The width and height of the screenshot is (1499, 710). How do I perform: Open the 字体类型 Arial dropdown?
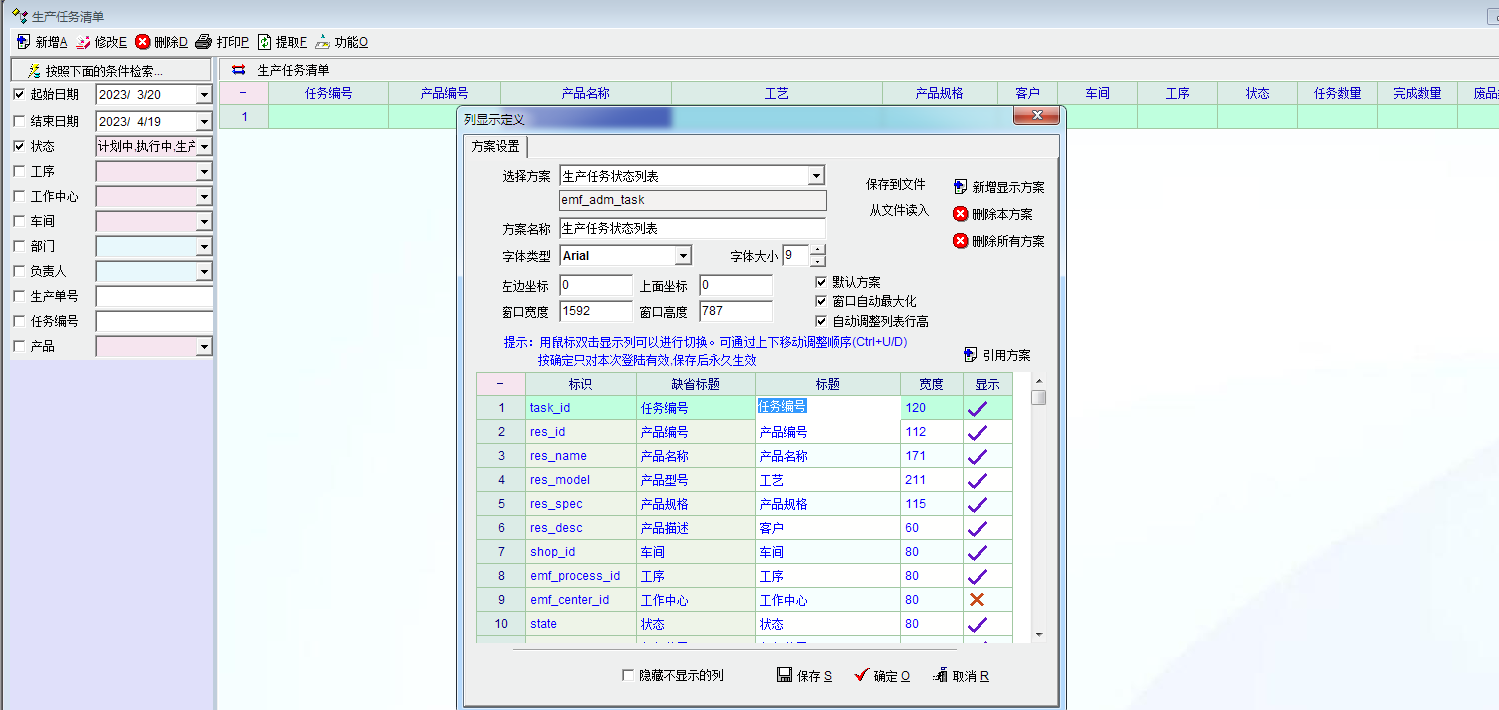coord(682,256)
